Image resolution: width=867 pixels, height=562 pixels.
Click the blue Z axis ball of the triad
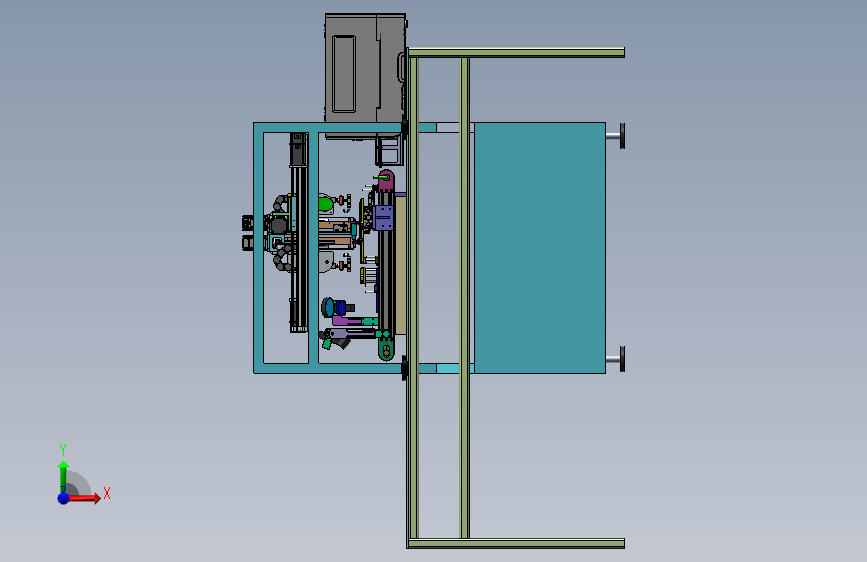63,498
